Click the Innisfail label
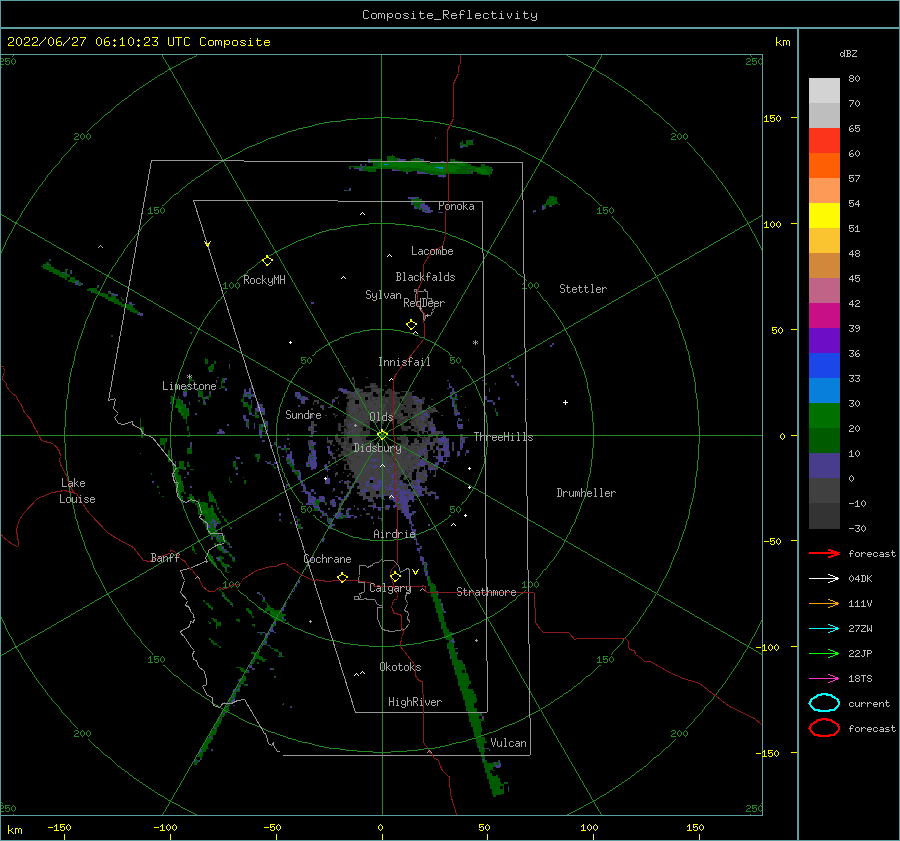The width and height of the screenshot is (900, 841). (404, 362)
